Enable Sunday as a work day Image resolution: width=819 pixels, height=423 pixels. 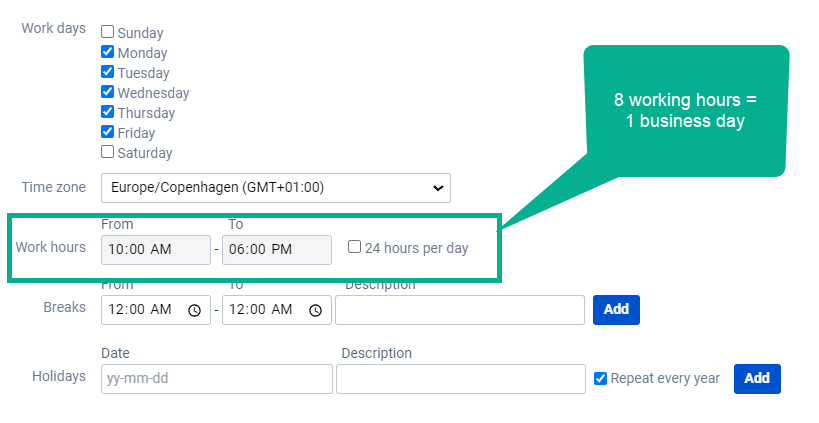click(x=108, y=32)
